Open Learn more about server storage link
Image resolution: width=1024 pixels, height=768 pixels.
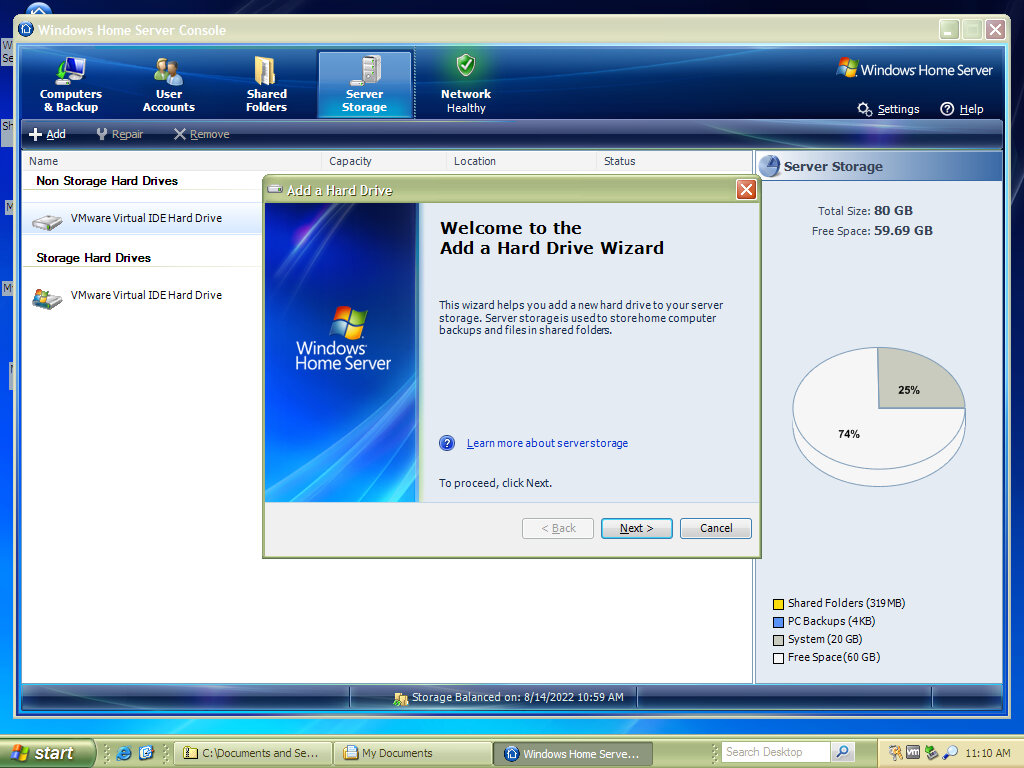tap(547, 443)
